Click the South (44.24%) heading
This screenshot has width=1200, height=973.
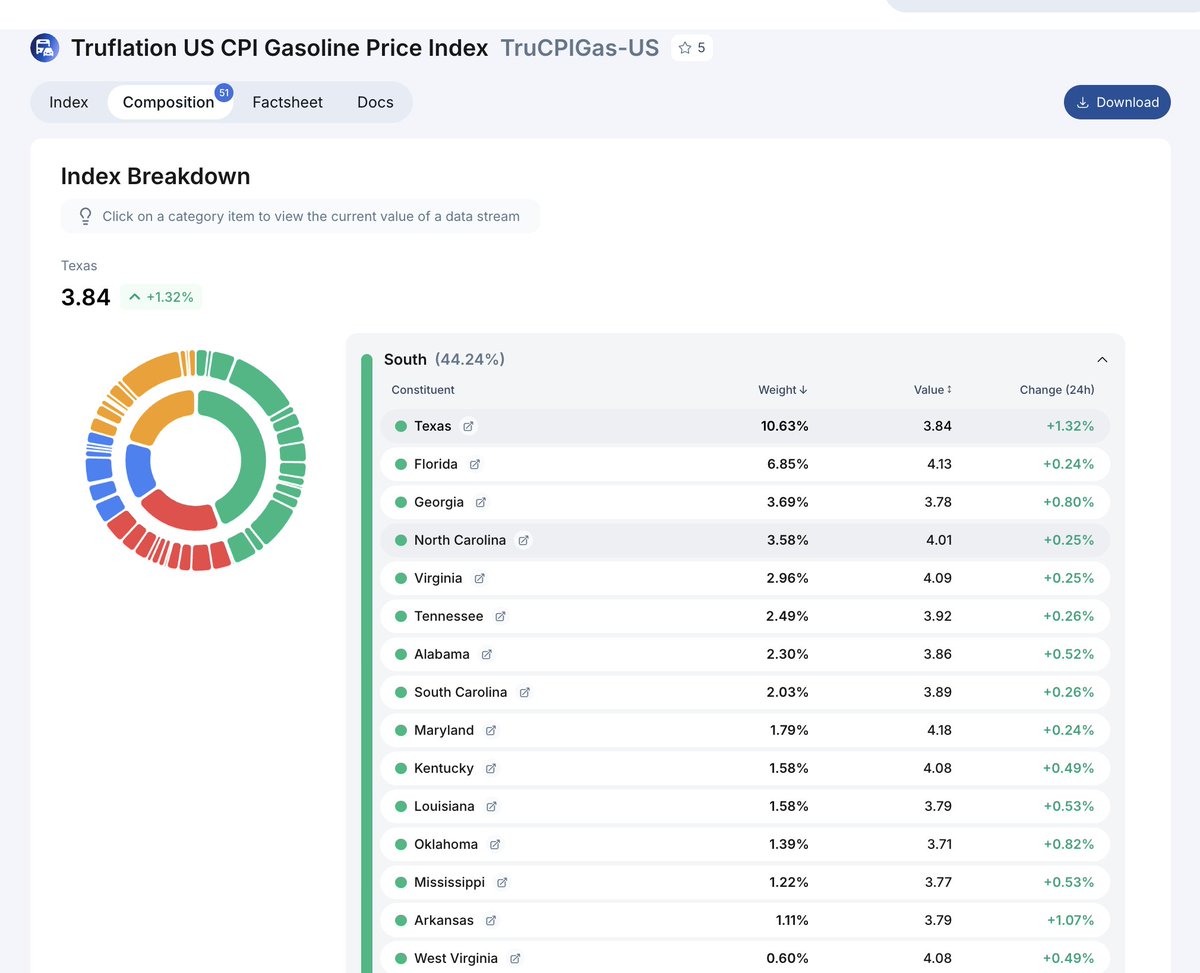pos(444,359)
